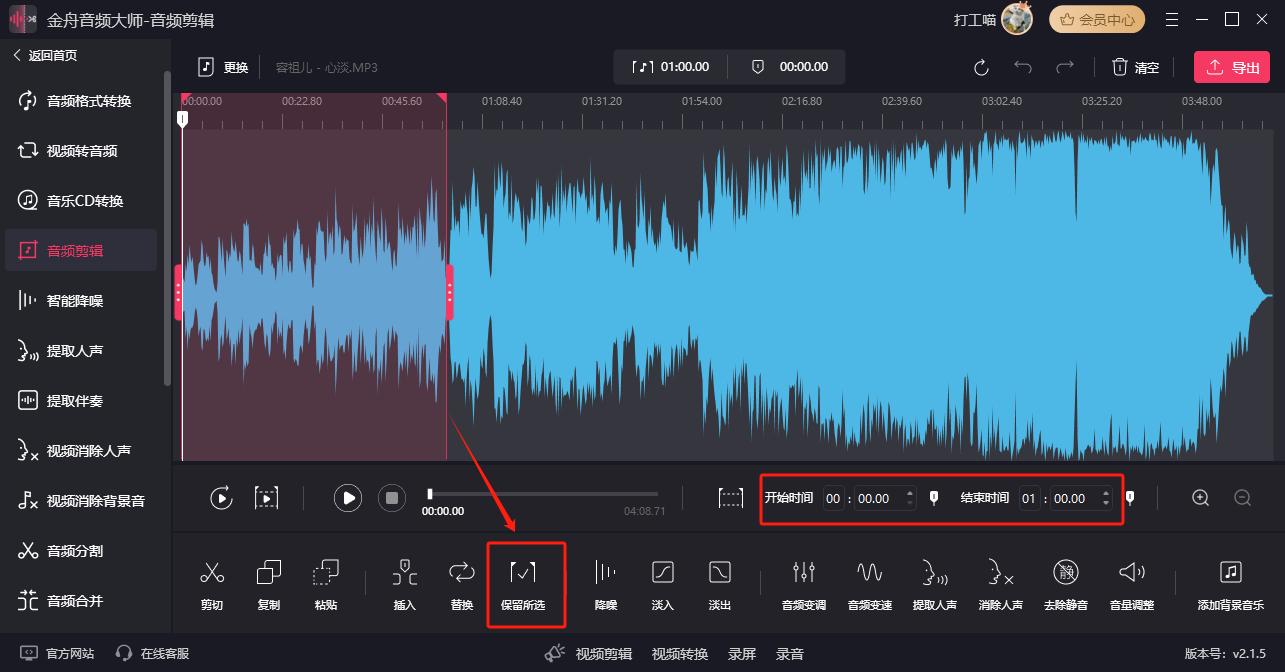Viewport: 1285px width, 672px height.
Task: Click the red 导出 export button
Action: pyautogui.click(x=1231, y=67)
